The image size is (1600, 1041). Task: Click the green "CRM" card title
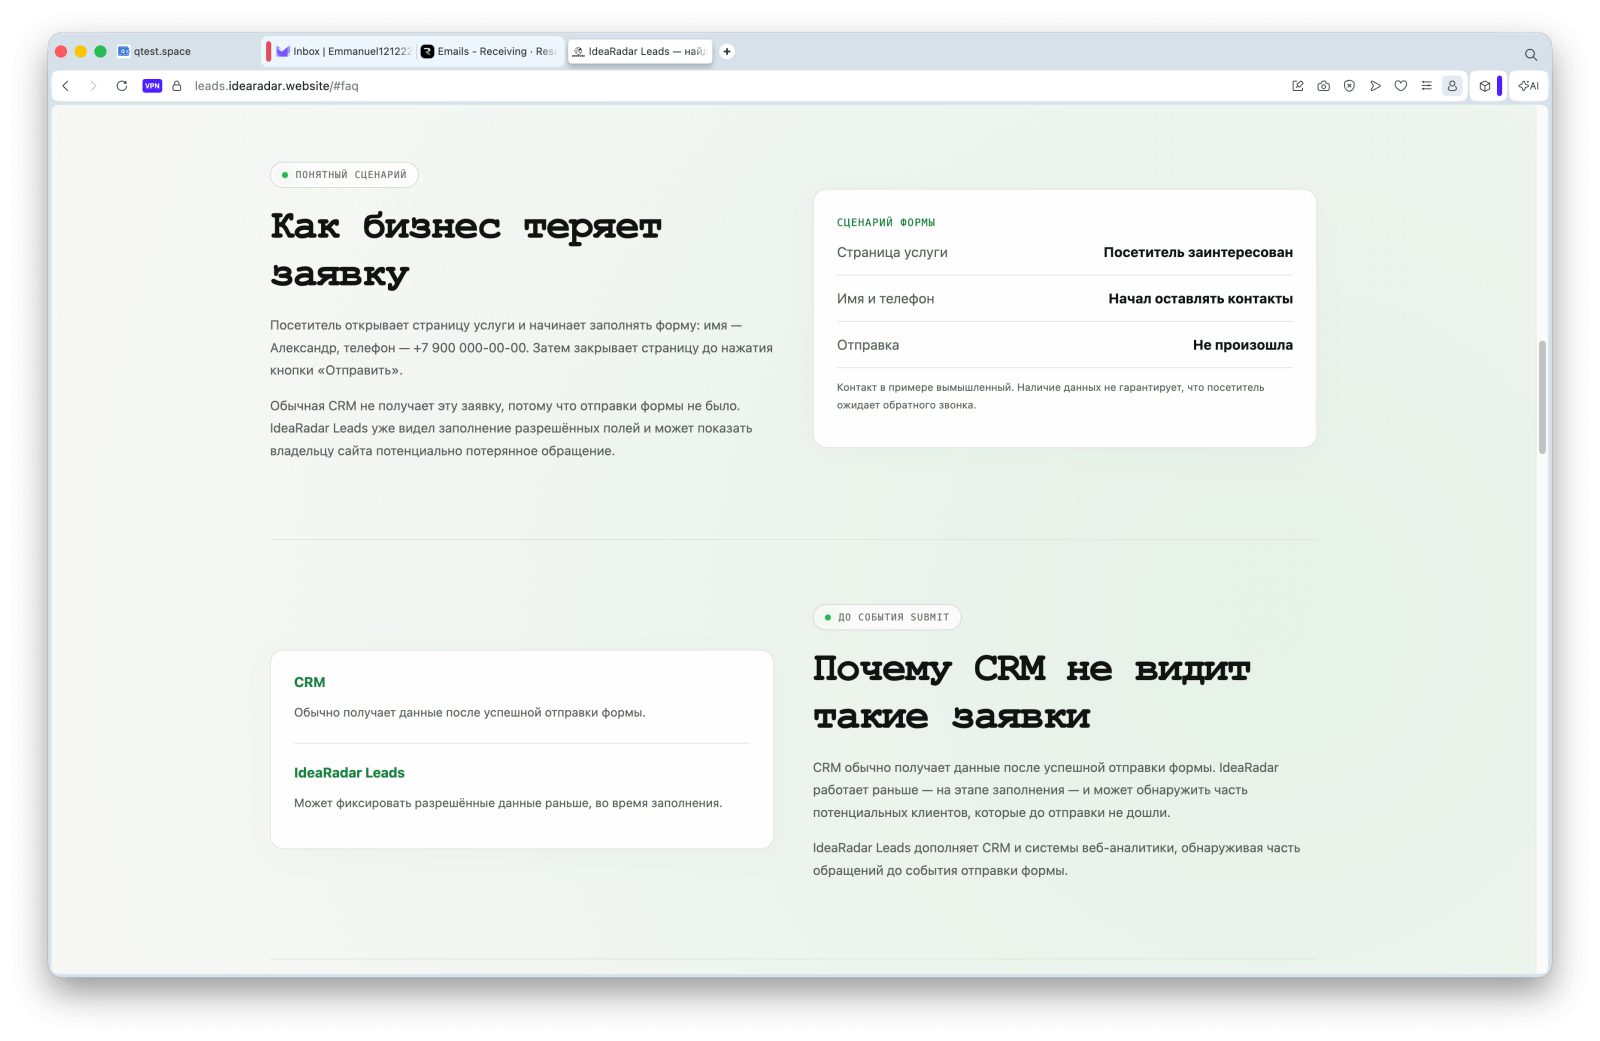(x=309, y=682)
